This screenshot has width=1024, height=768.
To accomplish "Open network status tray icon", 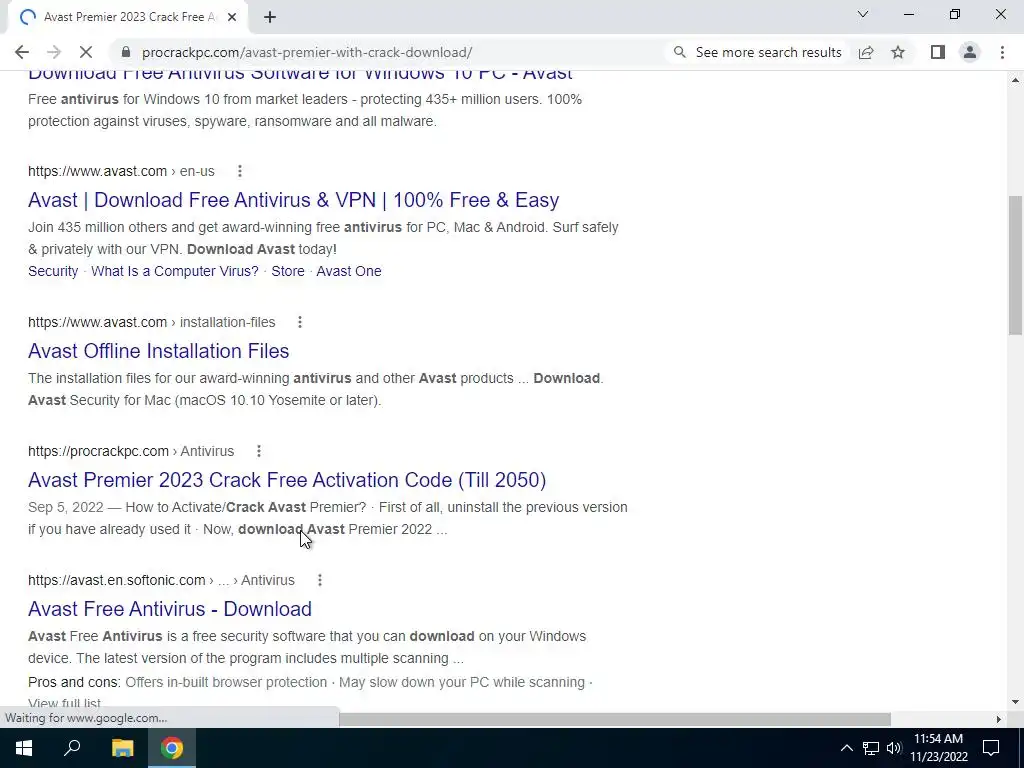I will click(x=871, y=748).
